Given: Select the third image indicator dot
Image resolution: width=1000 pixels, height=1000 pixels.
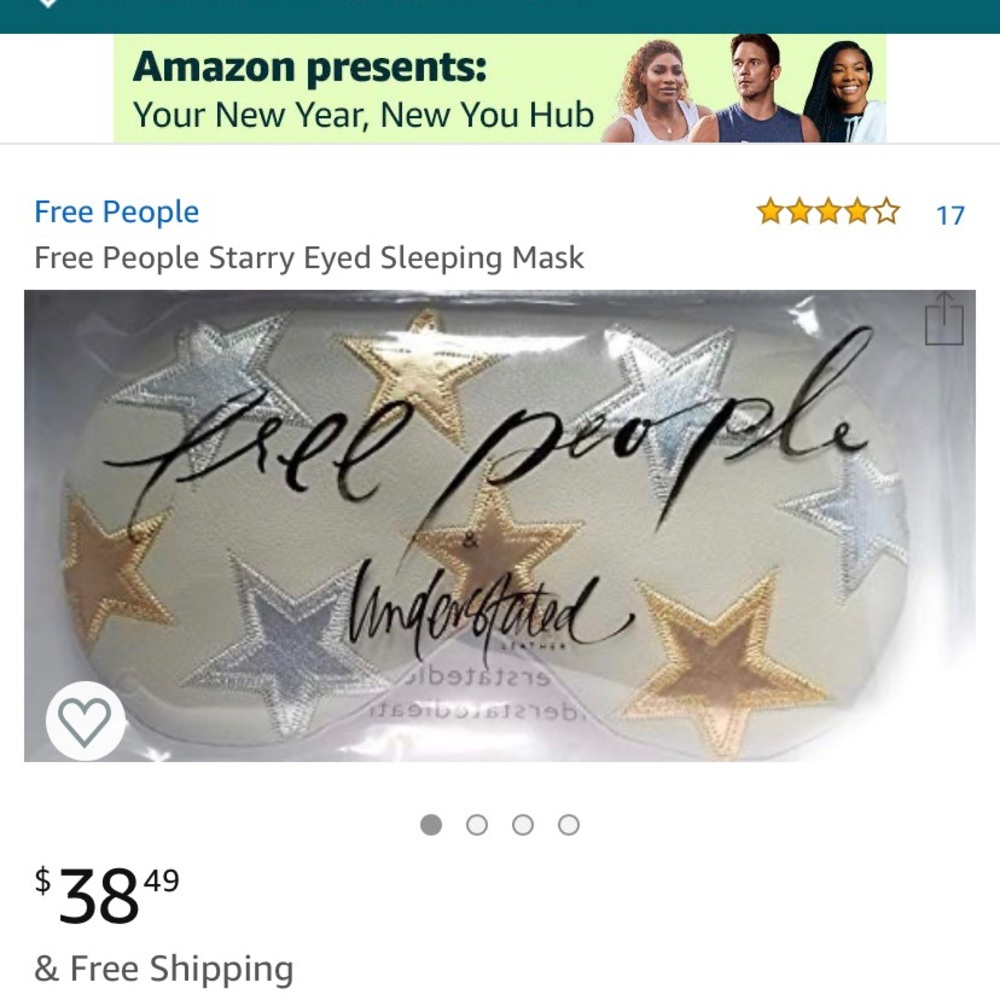Looking at the screenshot, I should tap(523, 823).
